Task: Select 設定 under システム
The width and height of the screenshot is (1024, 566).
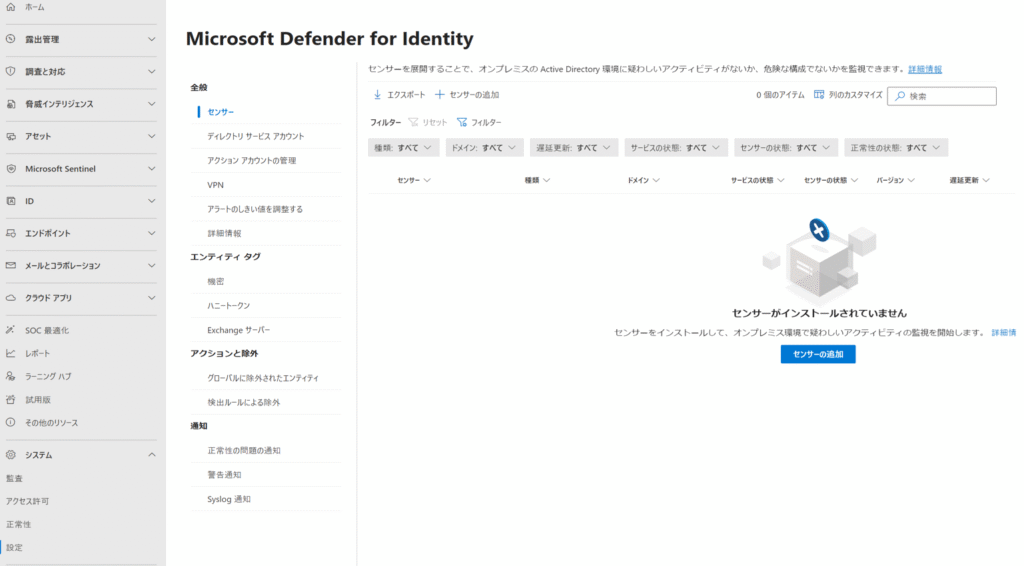Action: (x=14, y=548)
